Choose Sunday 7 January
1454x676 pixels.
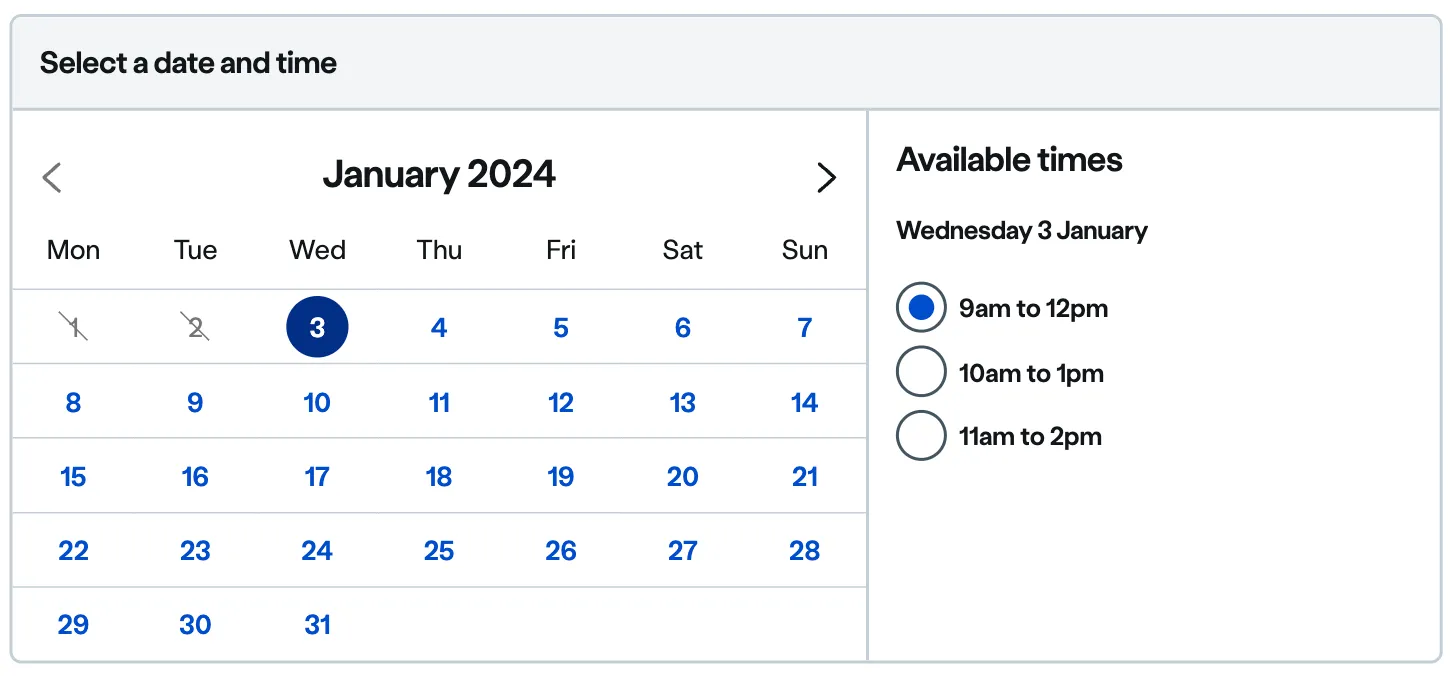click(805, 327)
